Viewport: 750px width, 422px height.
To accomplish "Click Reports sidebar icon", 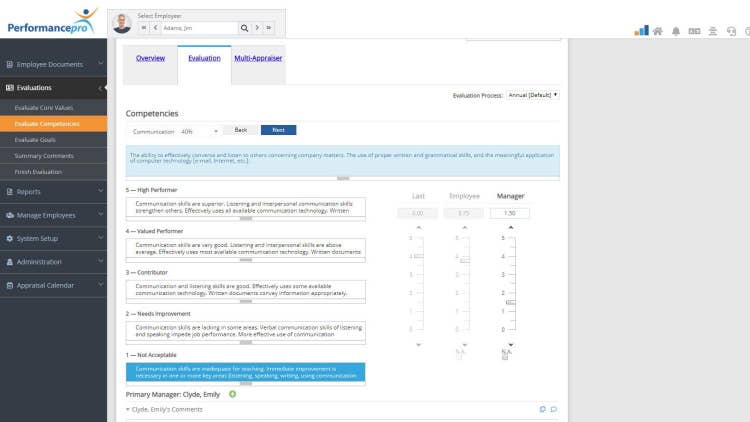I will point(10,191).
